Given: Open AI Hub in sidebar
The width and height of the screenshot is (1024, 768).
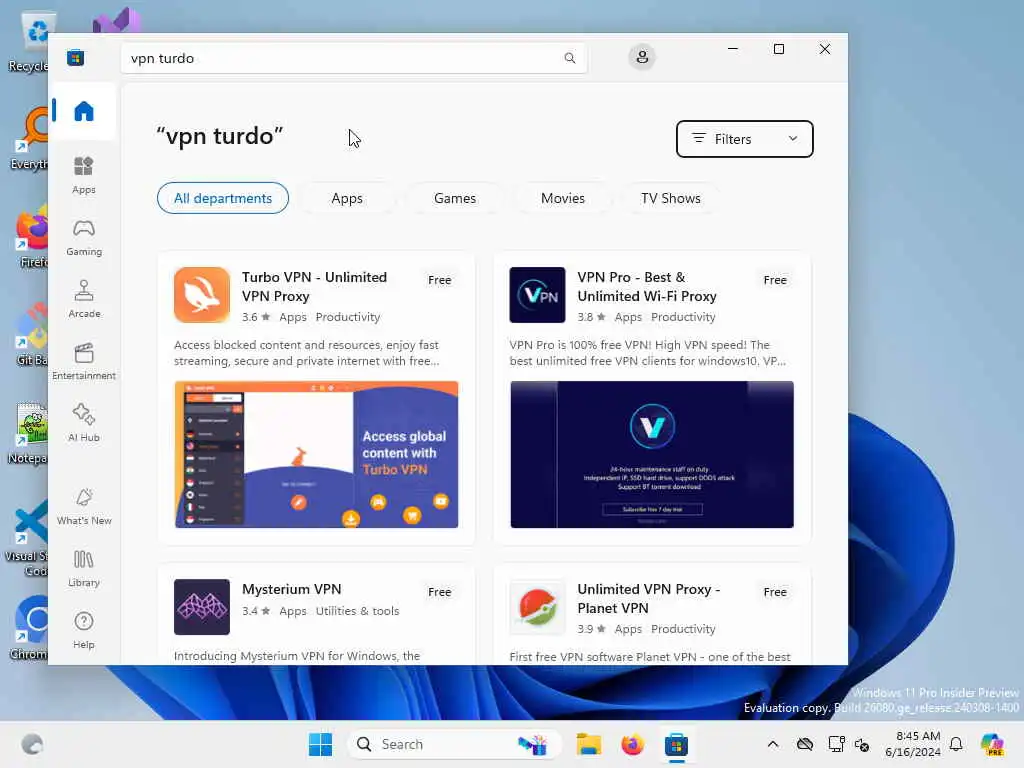Looking at the screenshot, I should [x=84, y=423].
